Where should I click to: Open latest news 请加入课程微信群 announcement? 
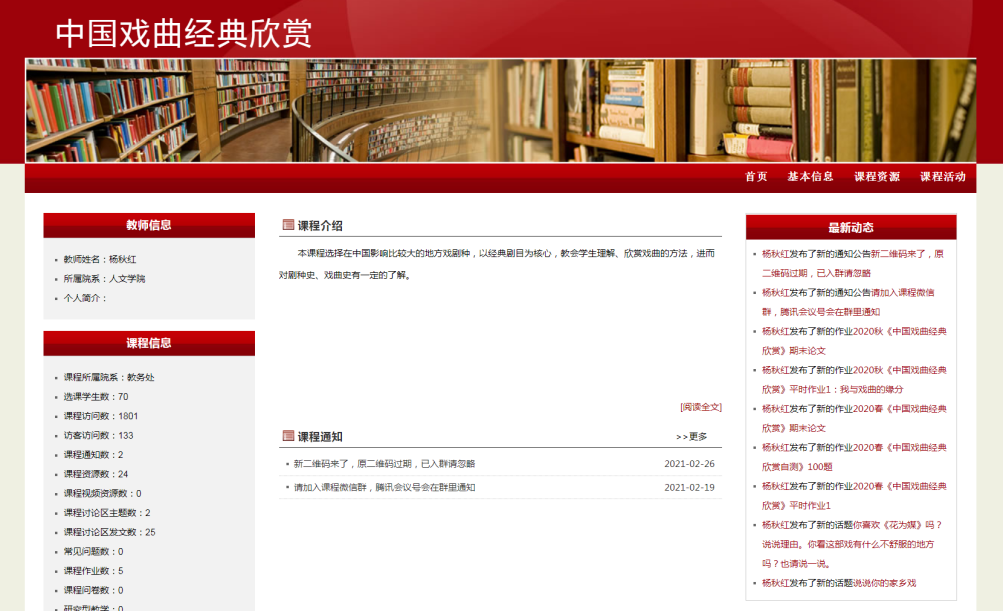pos(902,293)
